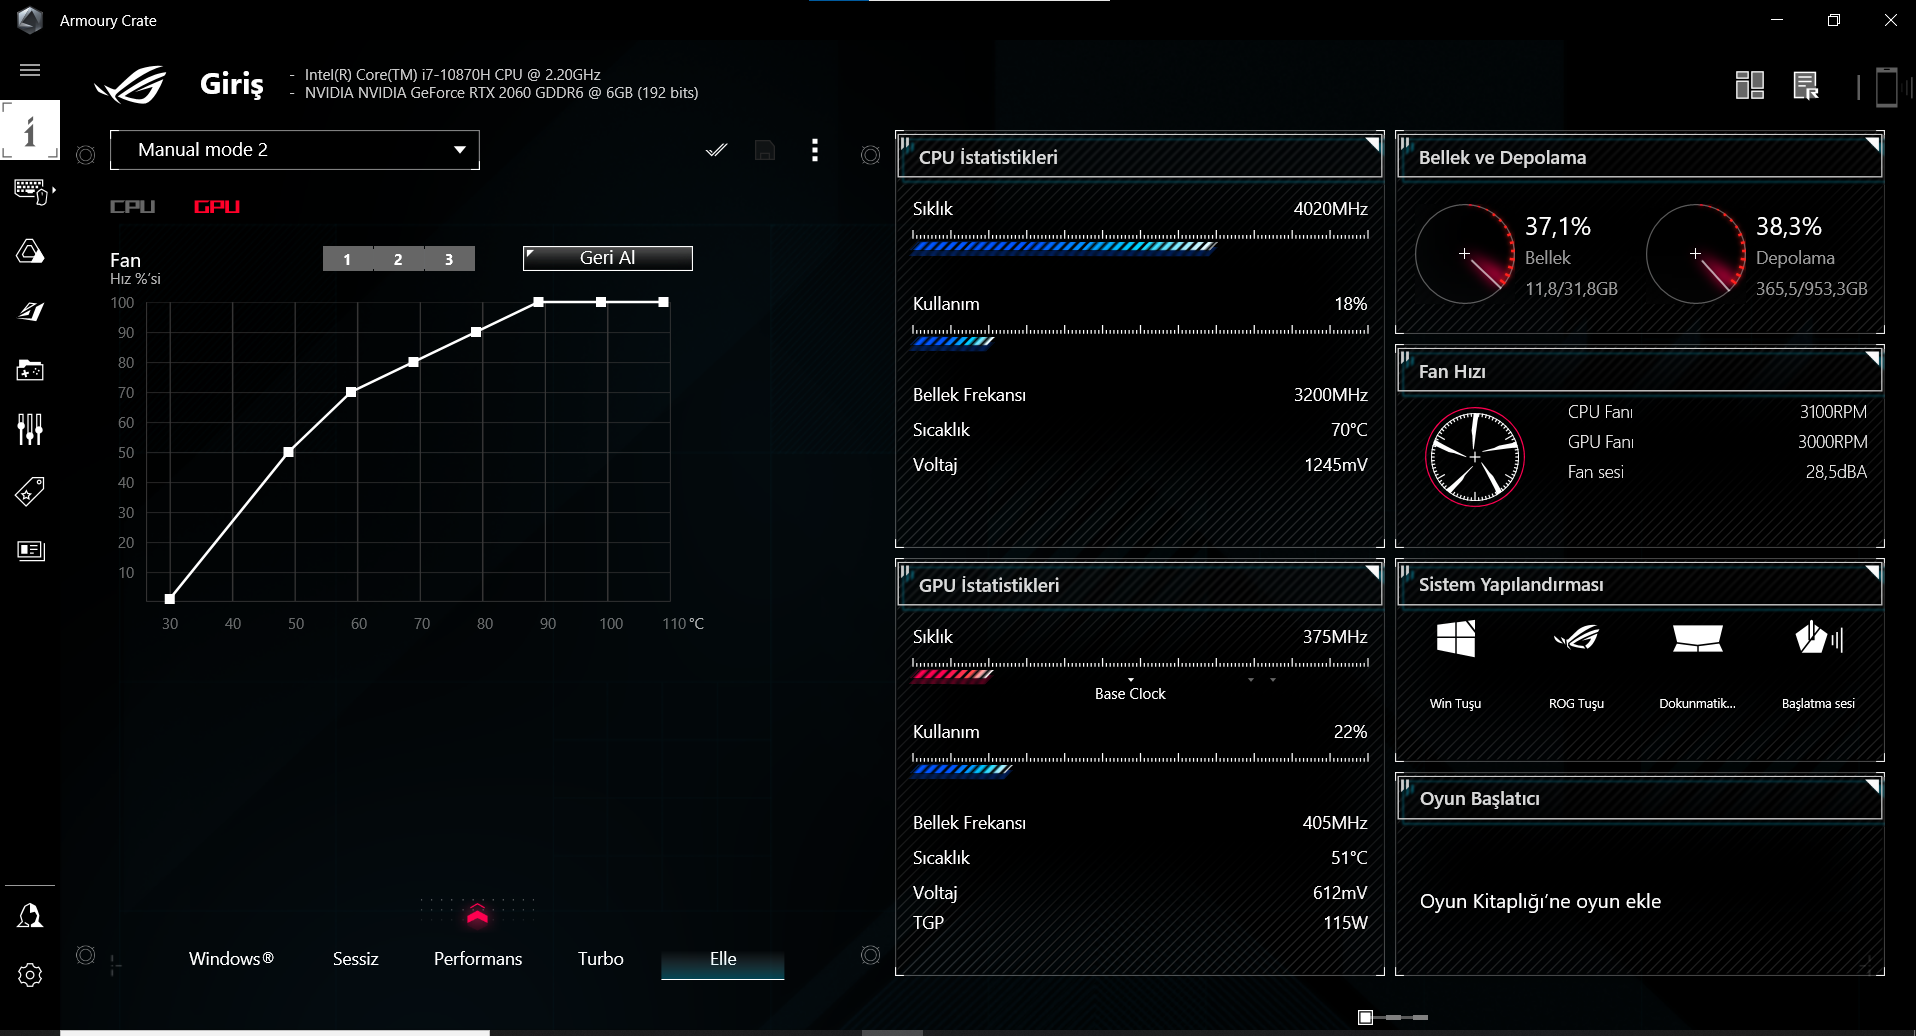Click the CPU Voltaj 1245mV value

click(x=1336, y=465)
